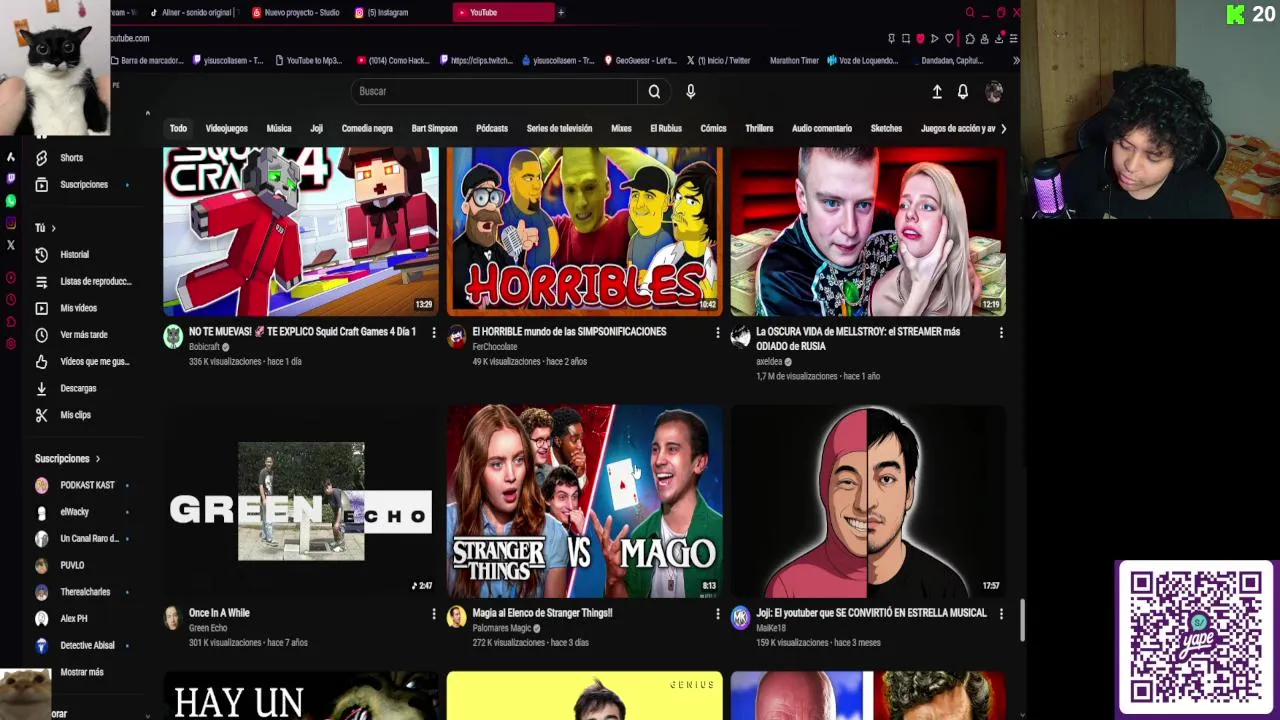Open Green Echo channel name link

click(x=208, y=628)
